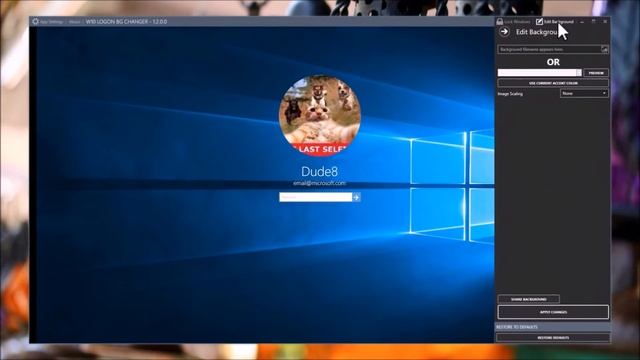The image size is (640, 360).
Task: Open App Settings gear icon
Action: click(x=36, y=21)
